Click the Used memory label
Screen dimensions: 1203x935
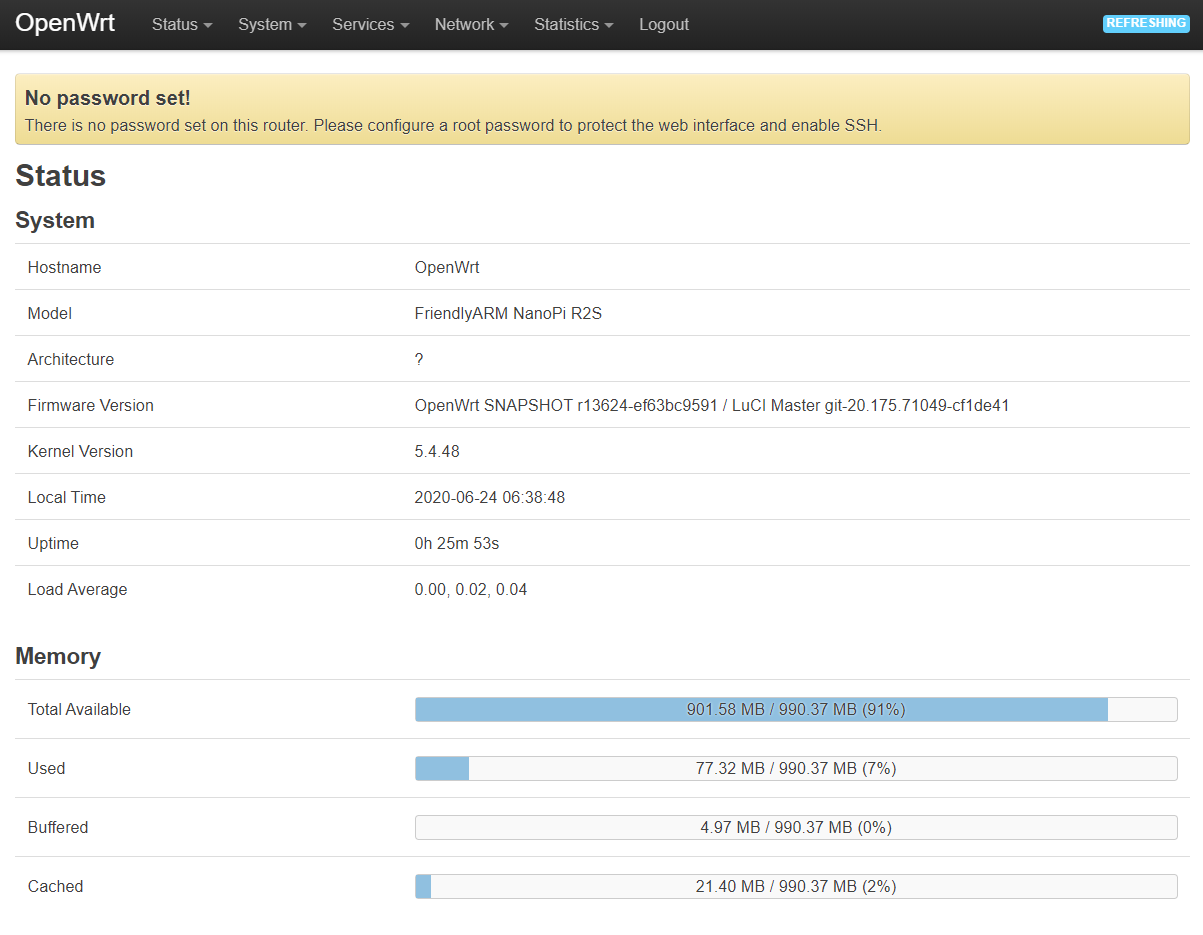(x=46, y=769)
